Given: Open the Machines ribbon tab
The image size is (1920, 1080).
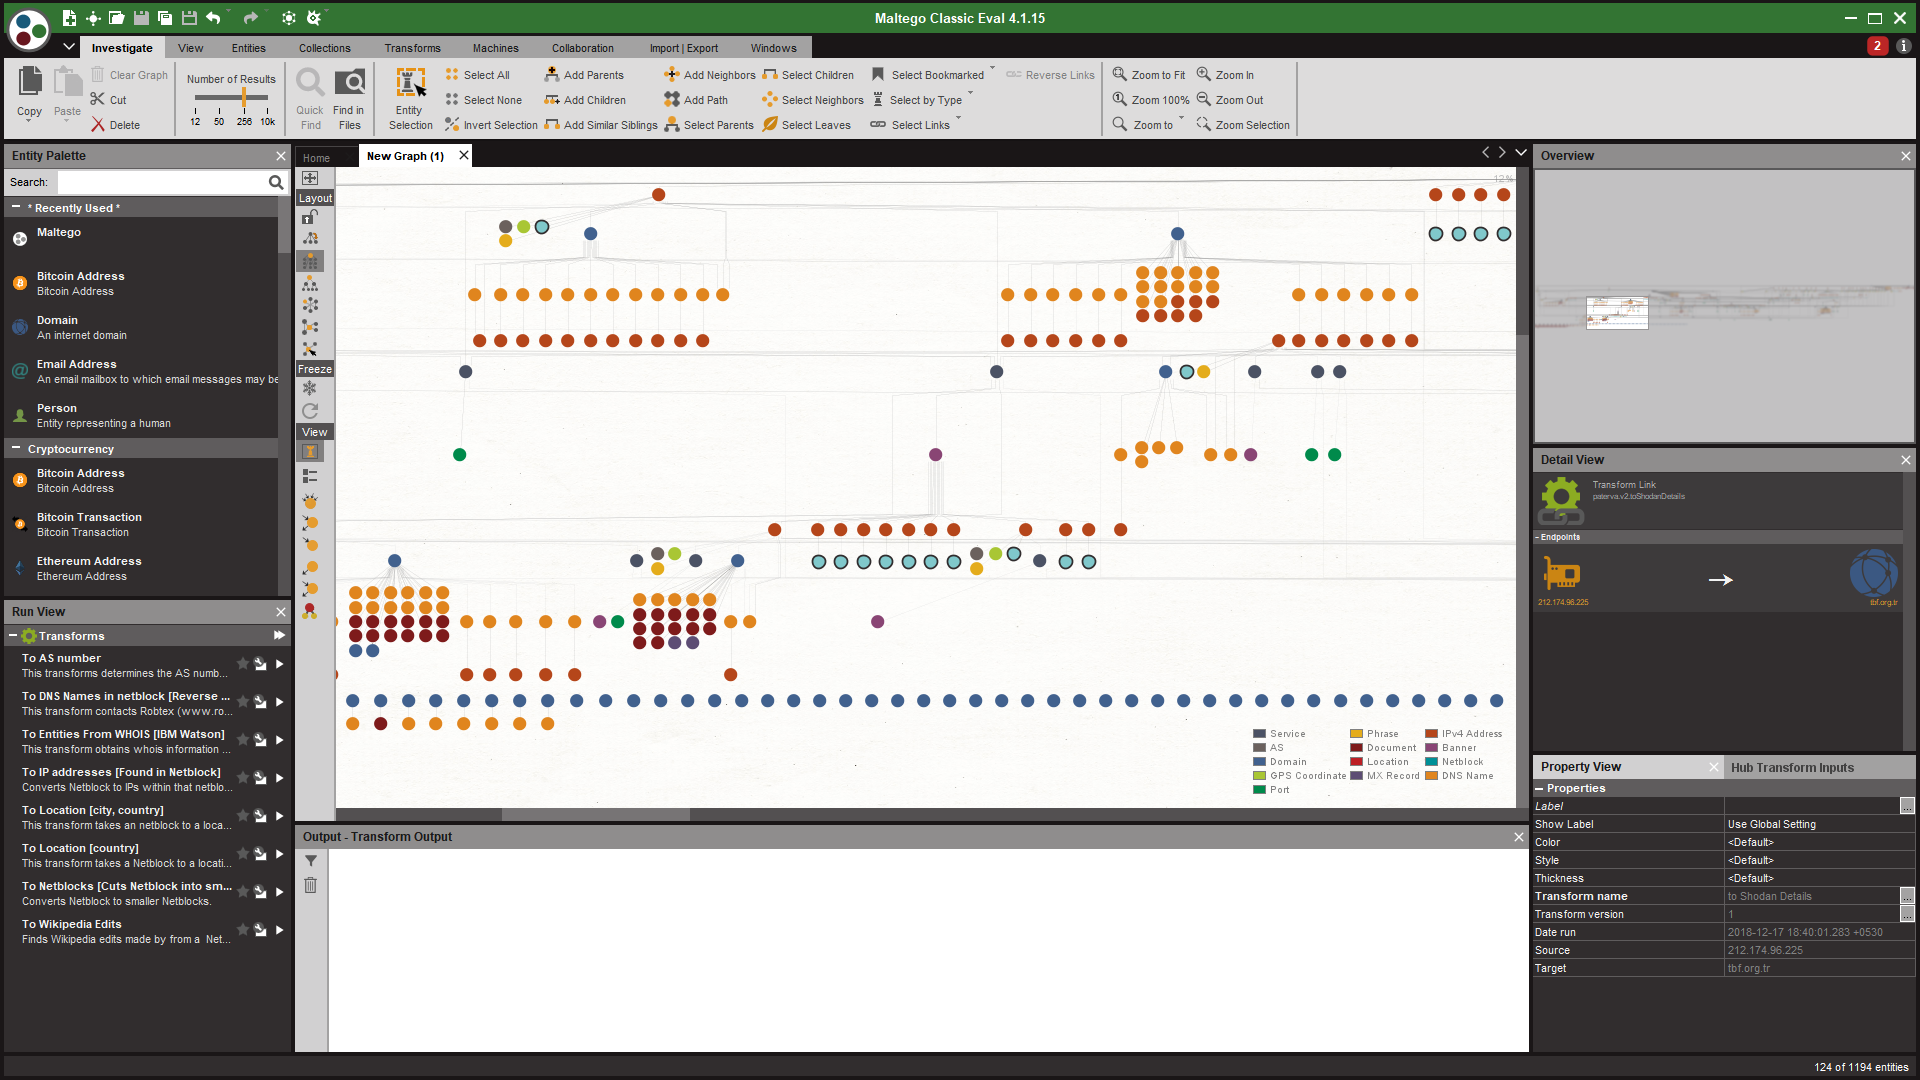Looking at the screenshot, I should 496,48.
